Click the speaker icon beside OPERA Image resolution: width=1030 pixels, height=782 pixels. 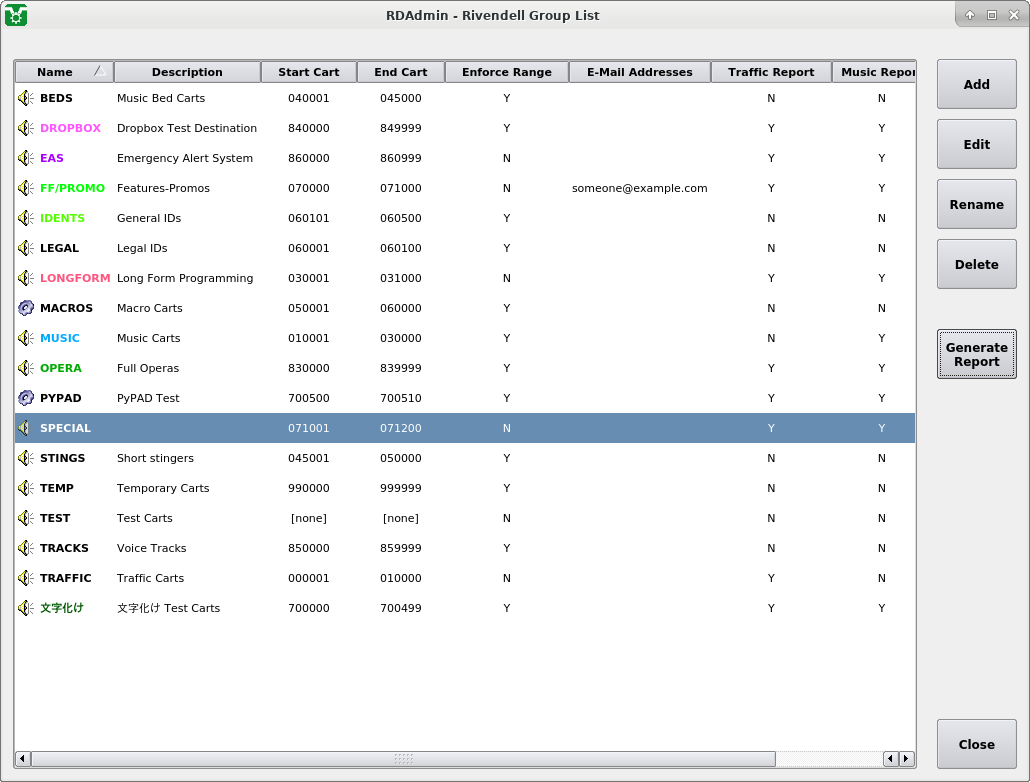26,368
